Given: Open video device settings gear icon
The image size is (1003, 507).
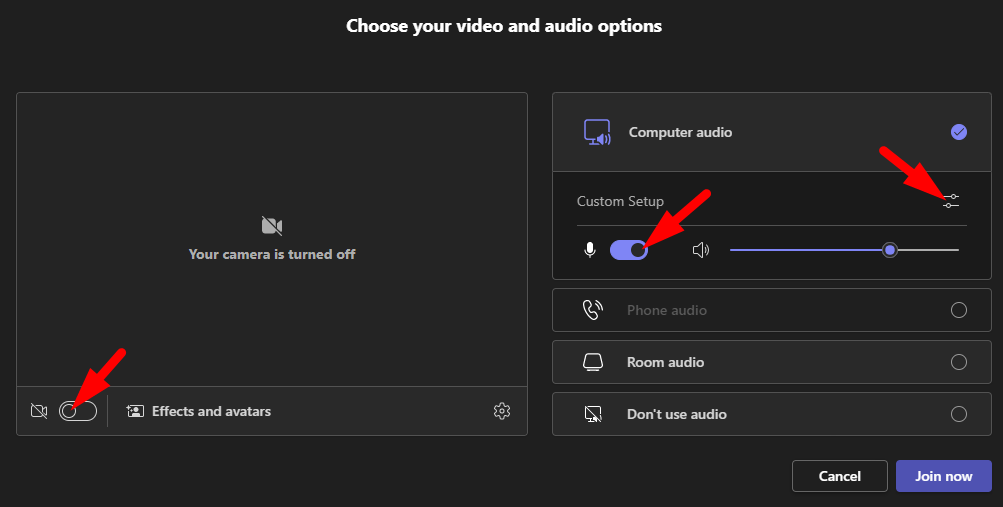Looking at the screenshot, I should (x=502, y=410).
